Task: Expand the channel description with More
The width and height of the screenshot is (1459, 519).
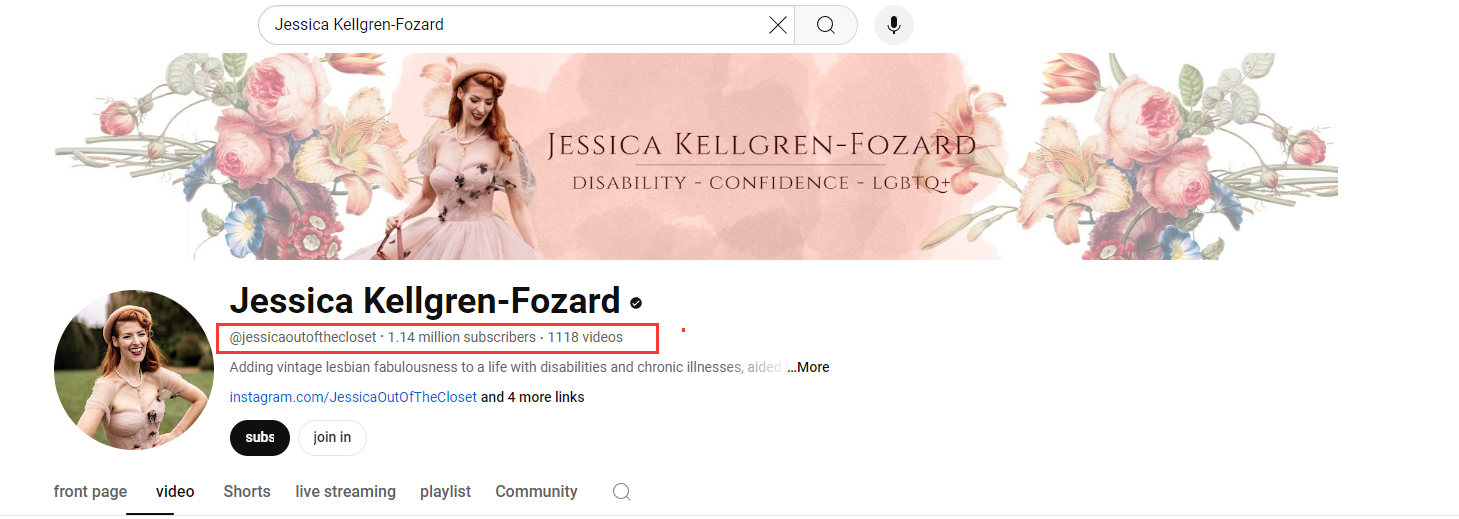Action: pyautogui.click(x=808, y=367)
